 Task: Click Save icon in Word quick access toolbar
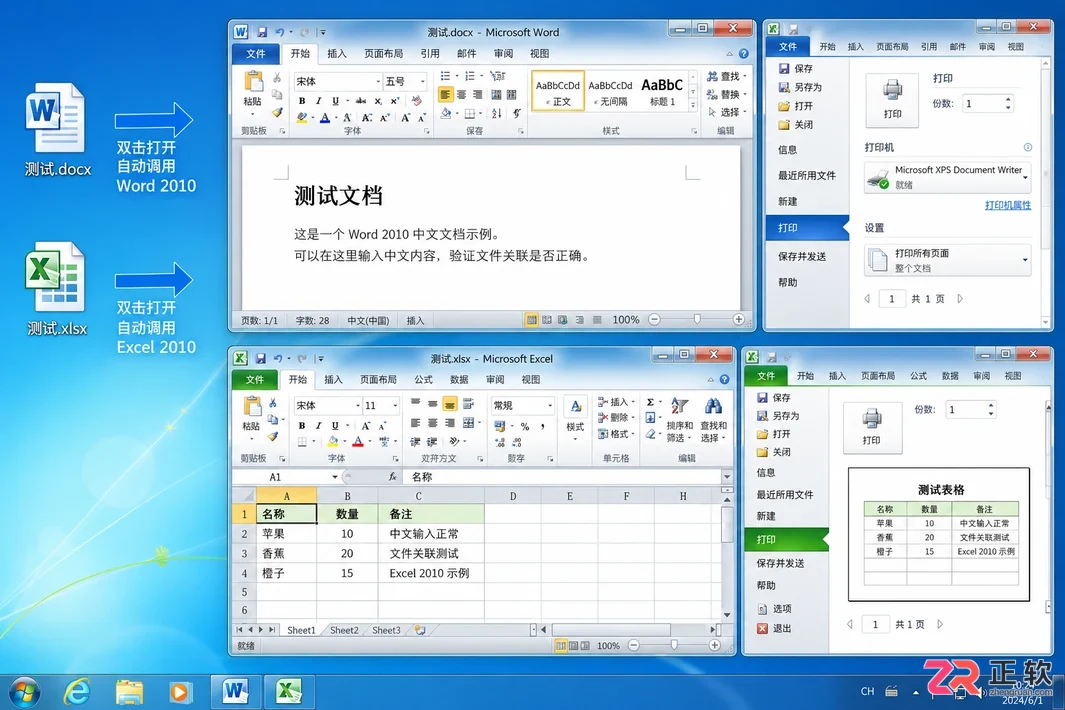pos(261,32)
